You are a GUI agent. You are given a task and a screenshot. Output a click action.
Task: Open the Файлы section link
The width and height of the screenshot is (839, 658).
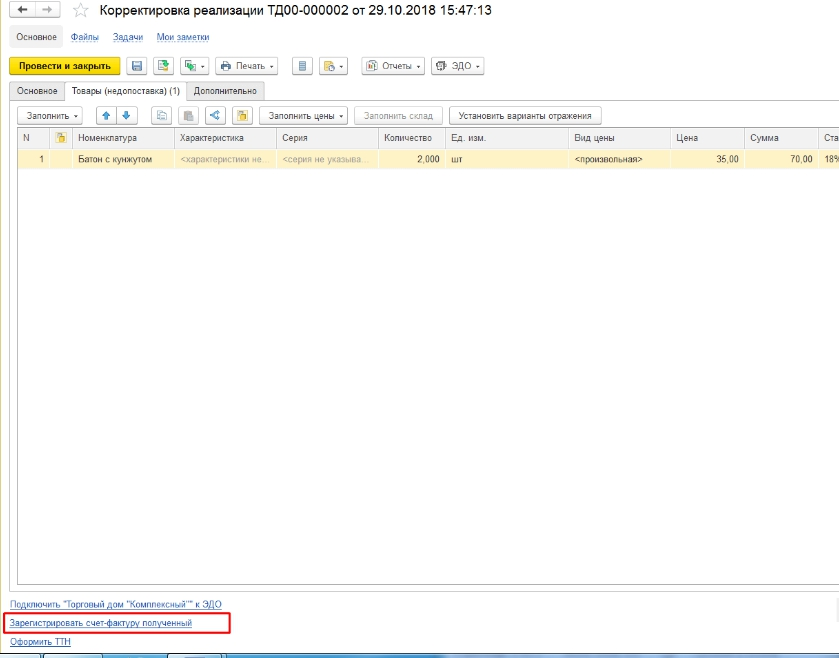pyautogui.click(x=84, y=37)
